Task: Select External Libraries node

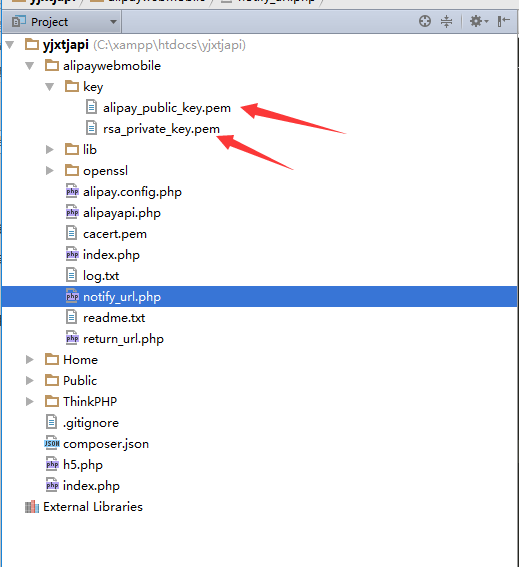Action: pos(93,507)
